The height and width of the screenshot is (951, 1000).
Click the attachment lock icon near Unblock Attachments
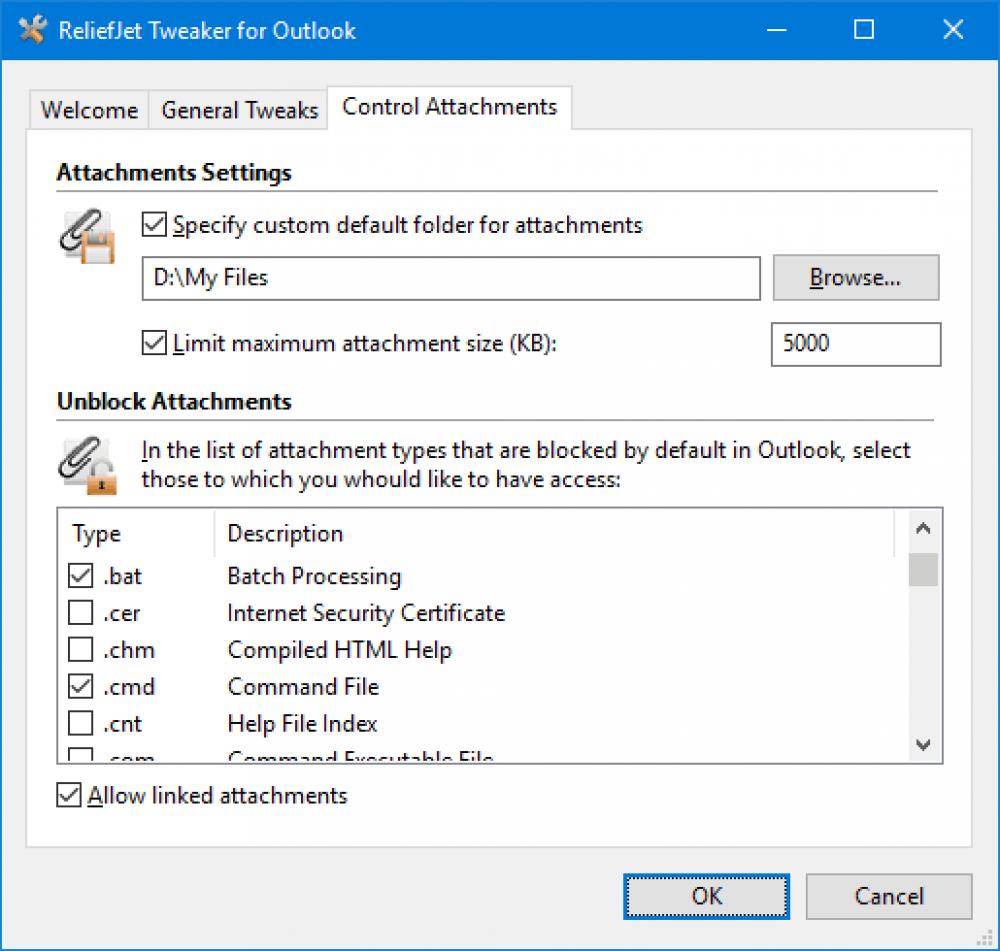88,462
